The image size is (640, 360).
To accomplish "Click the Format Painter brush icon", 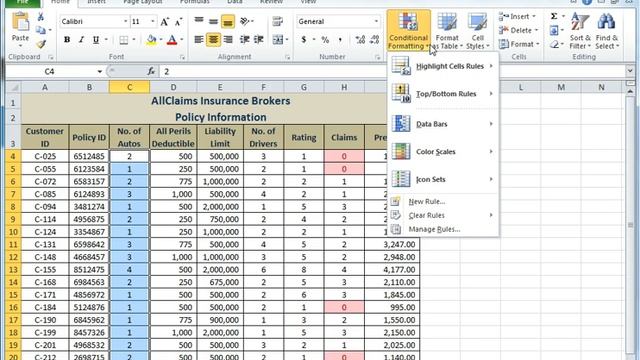I will (41, 44).
